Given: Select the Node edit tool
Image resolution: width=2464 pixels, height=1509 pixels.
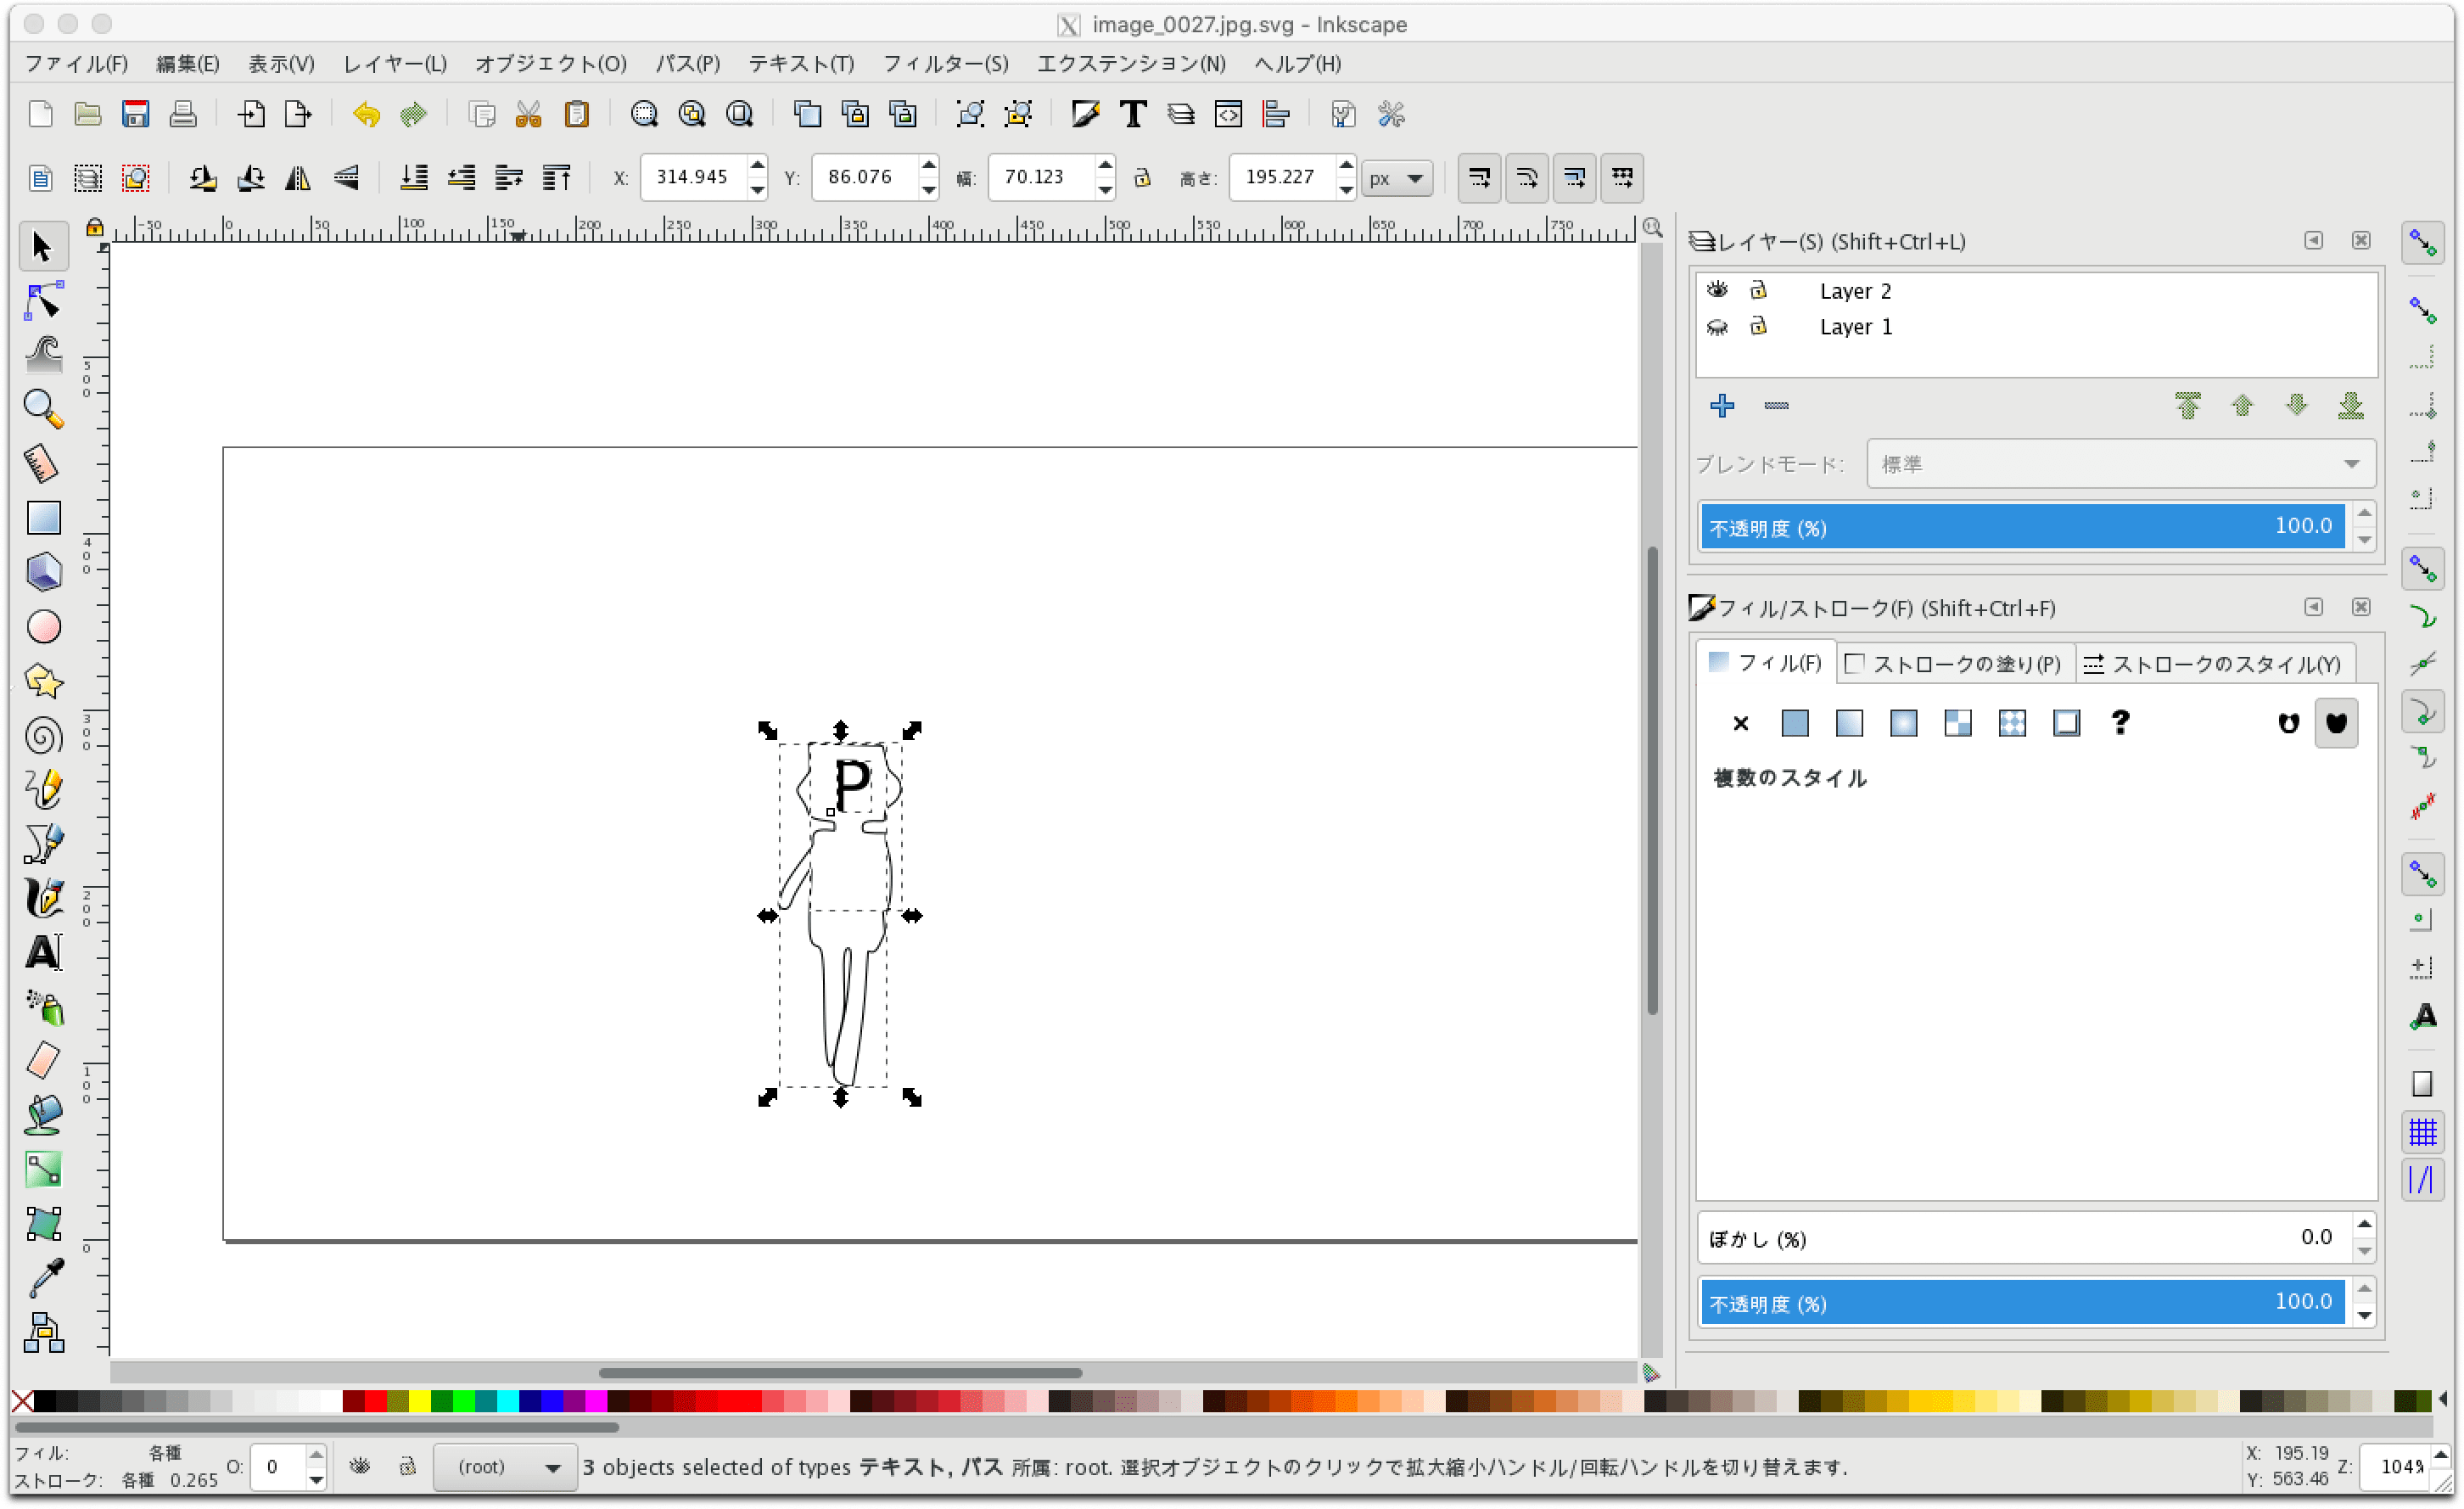Looking at the screenshot, I should click(43, 301).
